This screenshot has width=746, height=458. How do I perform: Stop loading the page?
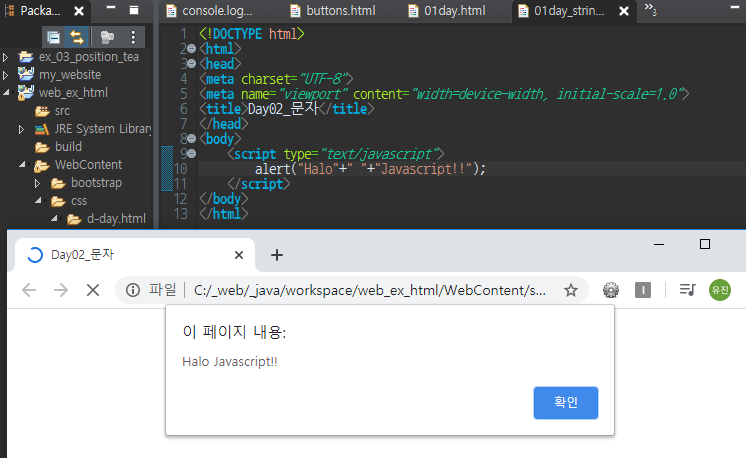click(x=93, y=290)
